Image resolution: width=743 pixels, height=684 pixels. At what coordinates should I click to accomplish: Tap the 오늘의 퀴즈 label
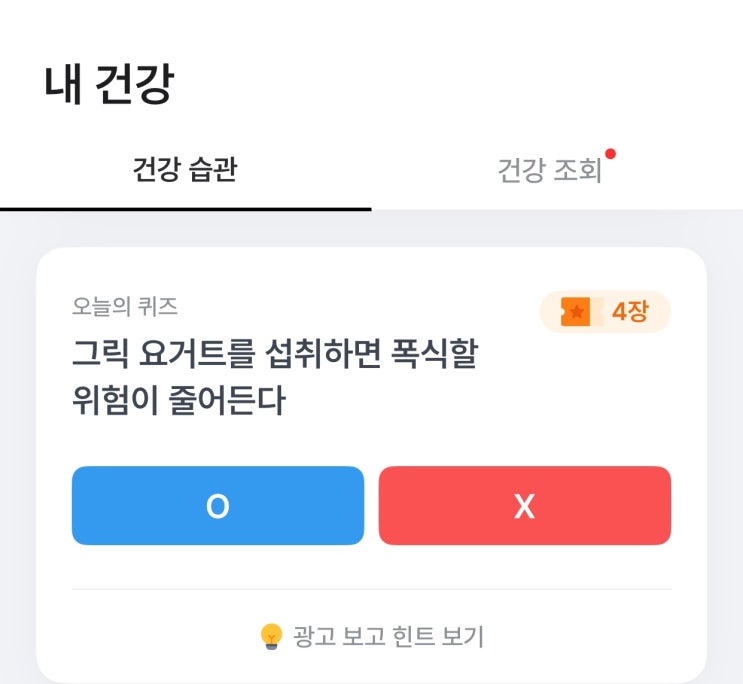pyautogui.click(x=125, y=306)
